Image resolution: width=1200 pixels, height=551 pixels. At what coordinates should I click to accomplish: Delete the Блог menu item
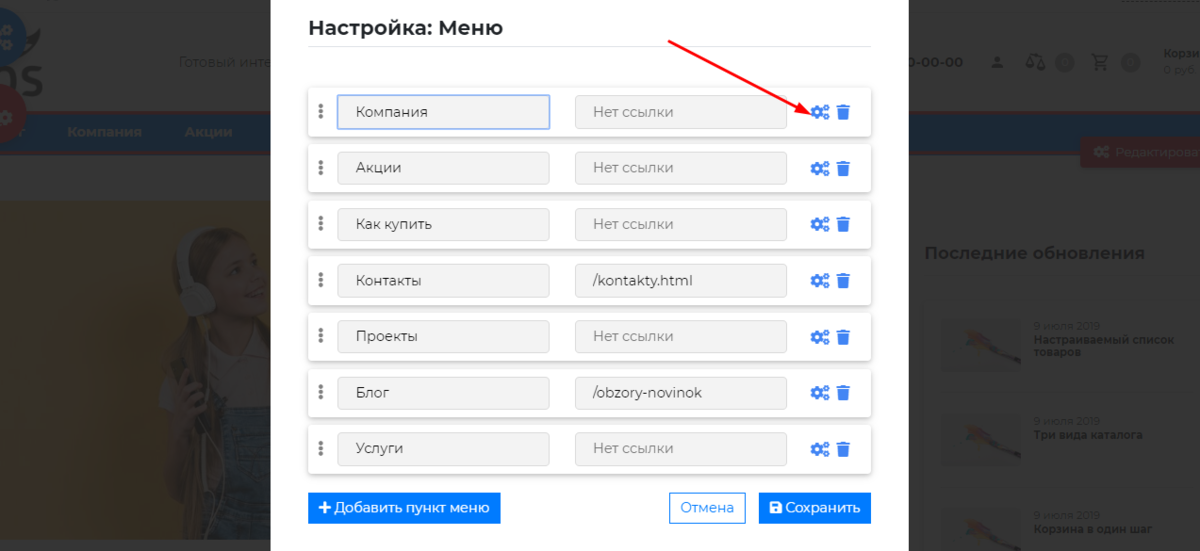click(x=843, y=393)
